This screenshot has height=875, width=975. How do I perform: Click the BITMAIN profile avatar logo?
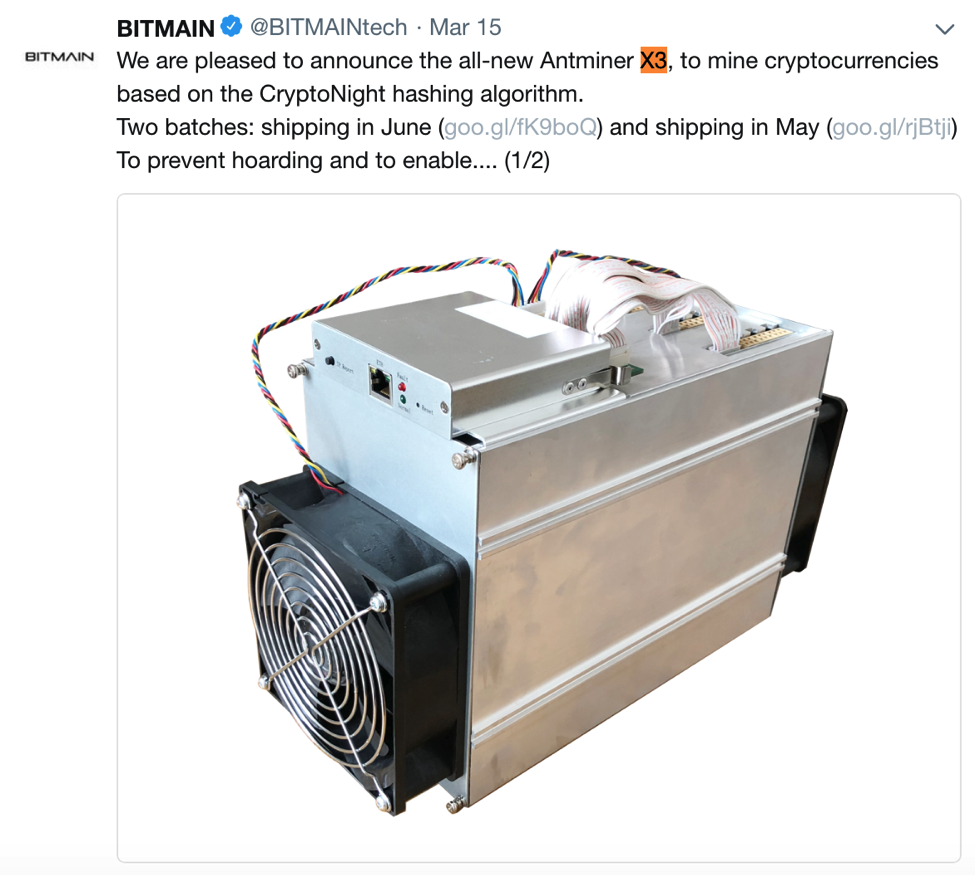[x=59, y=57]
